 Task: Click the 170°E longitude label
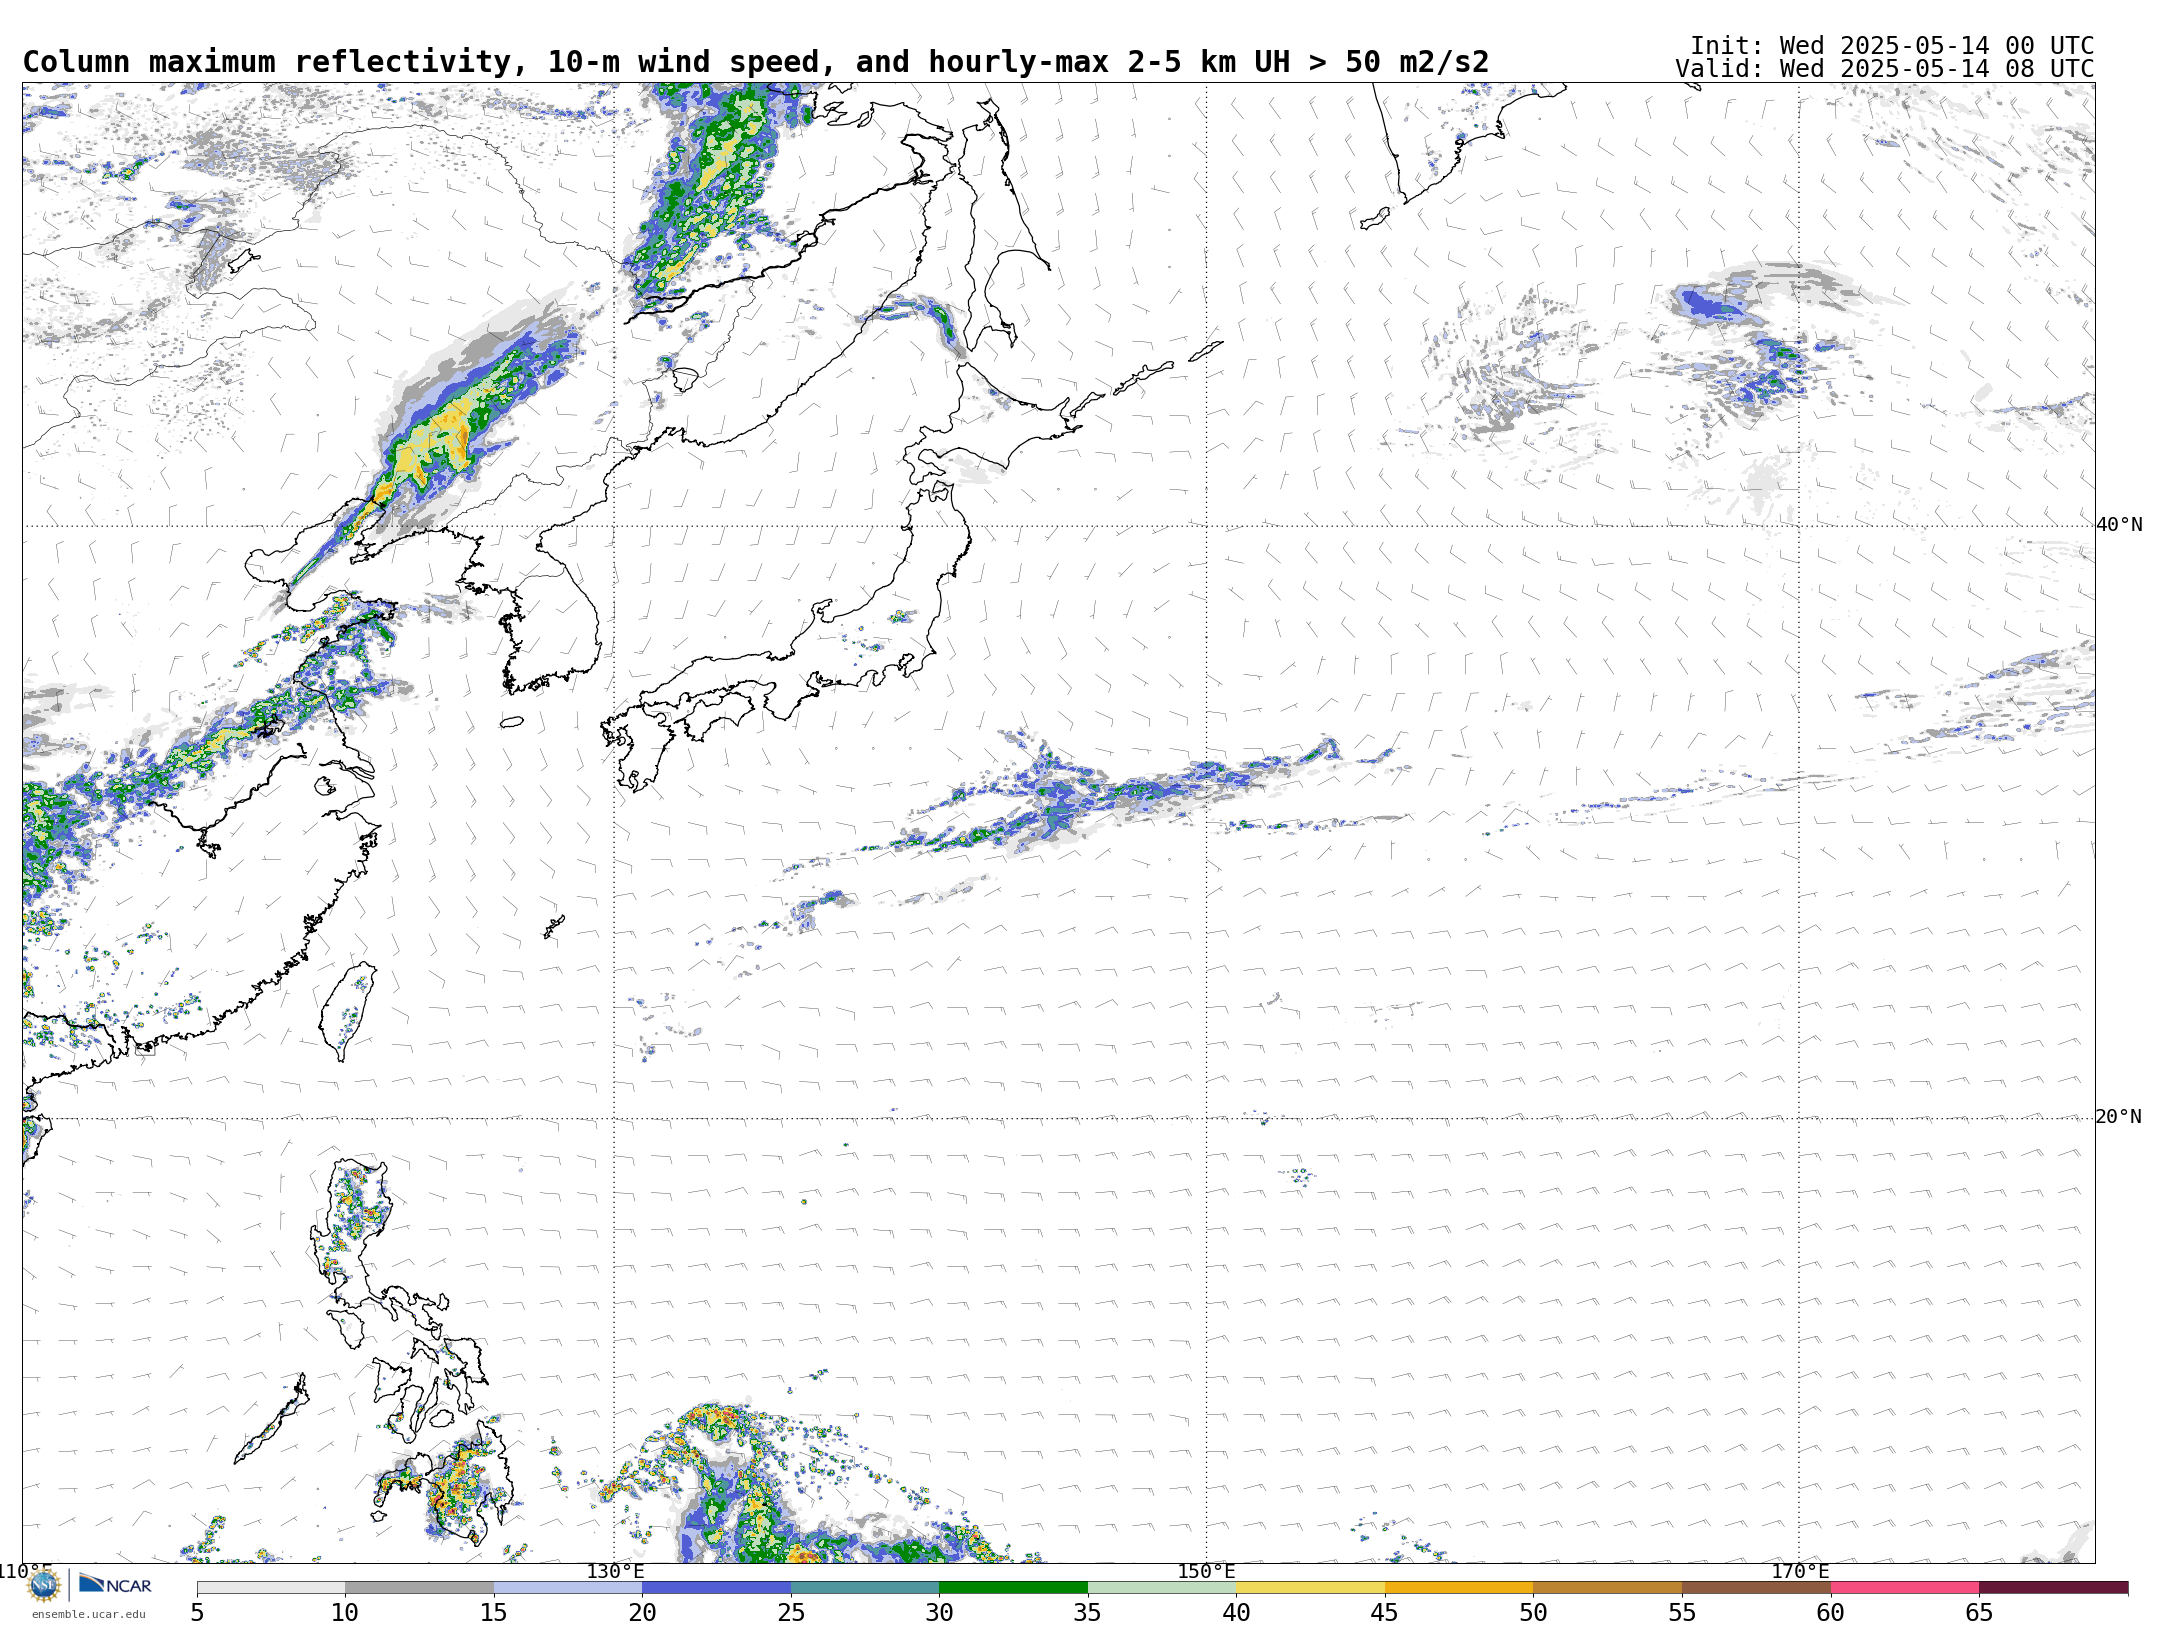1799,1571
